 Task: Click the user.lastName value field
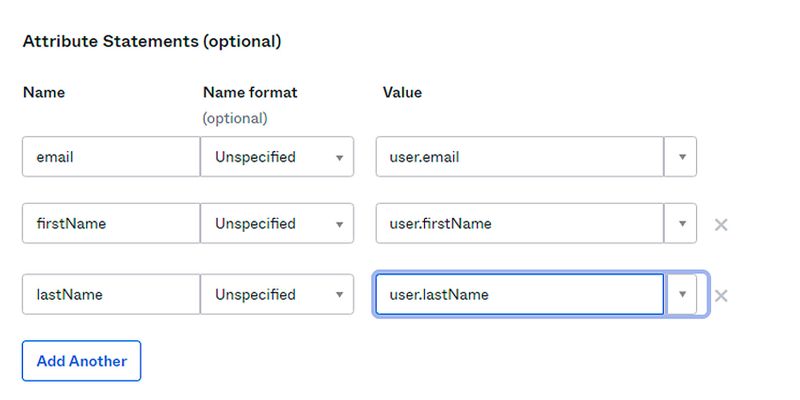(520, 294)
